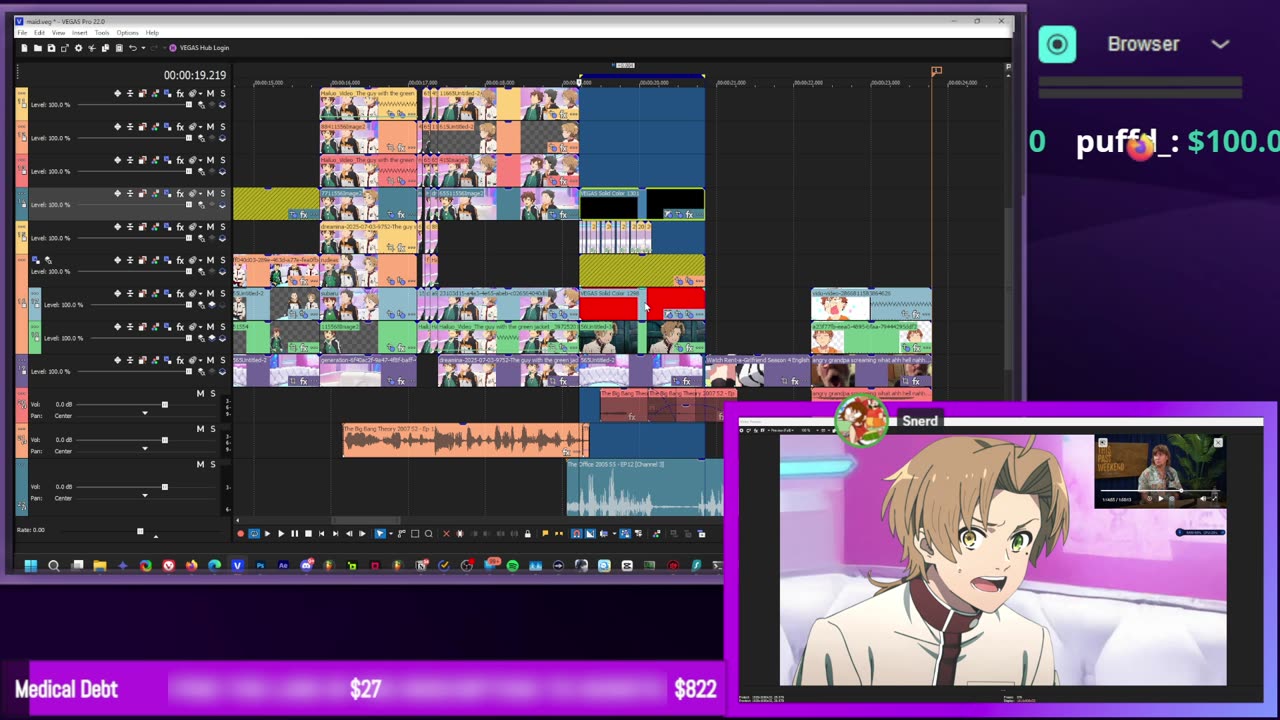Toggle automatic crossfades
This screenshot has height=720, width=1280.
click(x=590, y=534)
